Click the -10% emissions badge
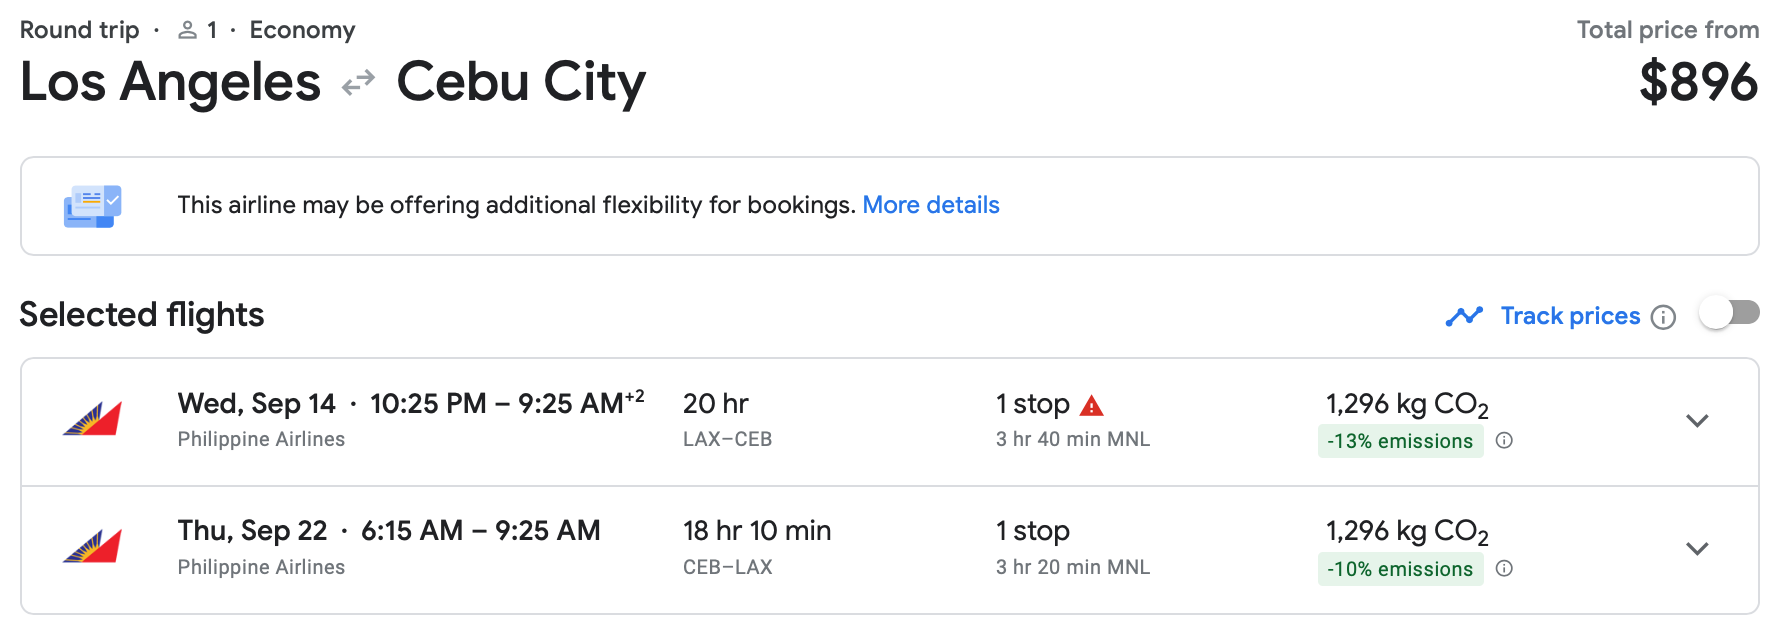The width and height of the screenshot is (1790, 638). pos(1399,569)
